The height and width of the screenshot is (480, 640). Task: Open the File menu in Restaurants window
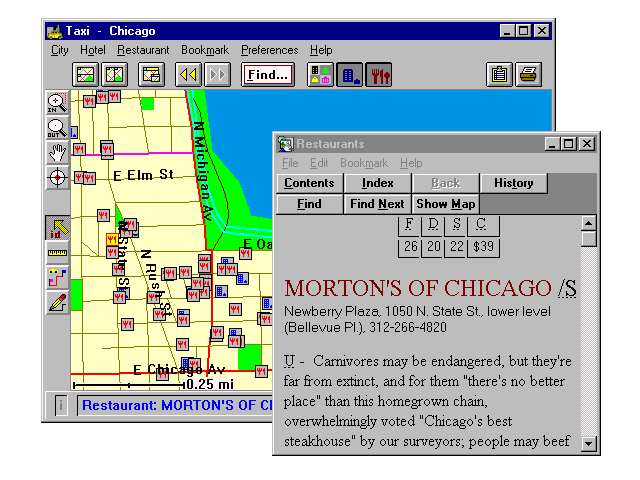tap(290, 163)
